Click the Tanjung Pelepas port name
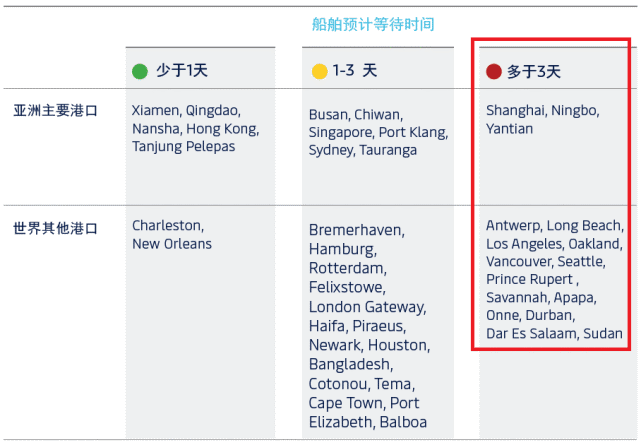The width and height of the screenshot is (641, 445). tap(184, 146)
